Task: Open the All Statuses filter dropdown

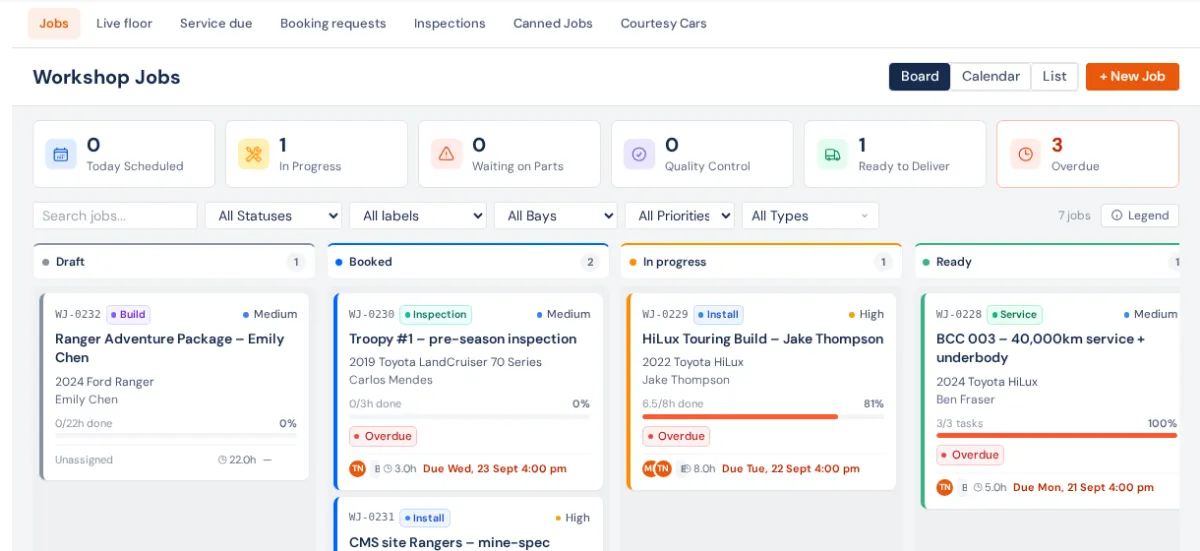Action: click(273, 215)
